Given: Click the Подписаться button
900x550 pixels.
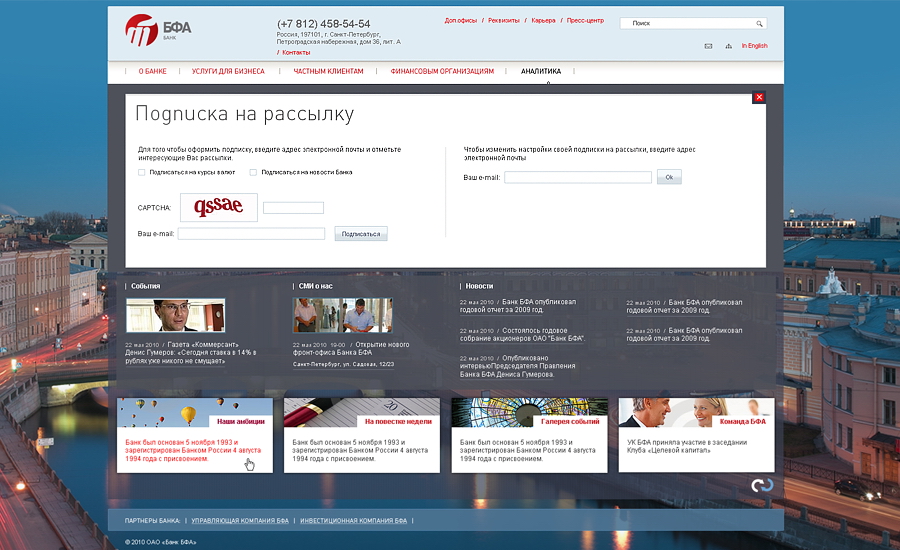Looking at the screenshot, I should (x=361, y=234).
